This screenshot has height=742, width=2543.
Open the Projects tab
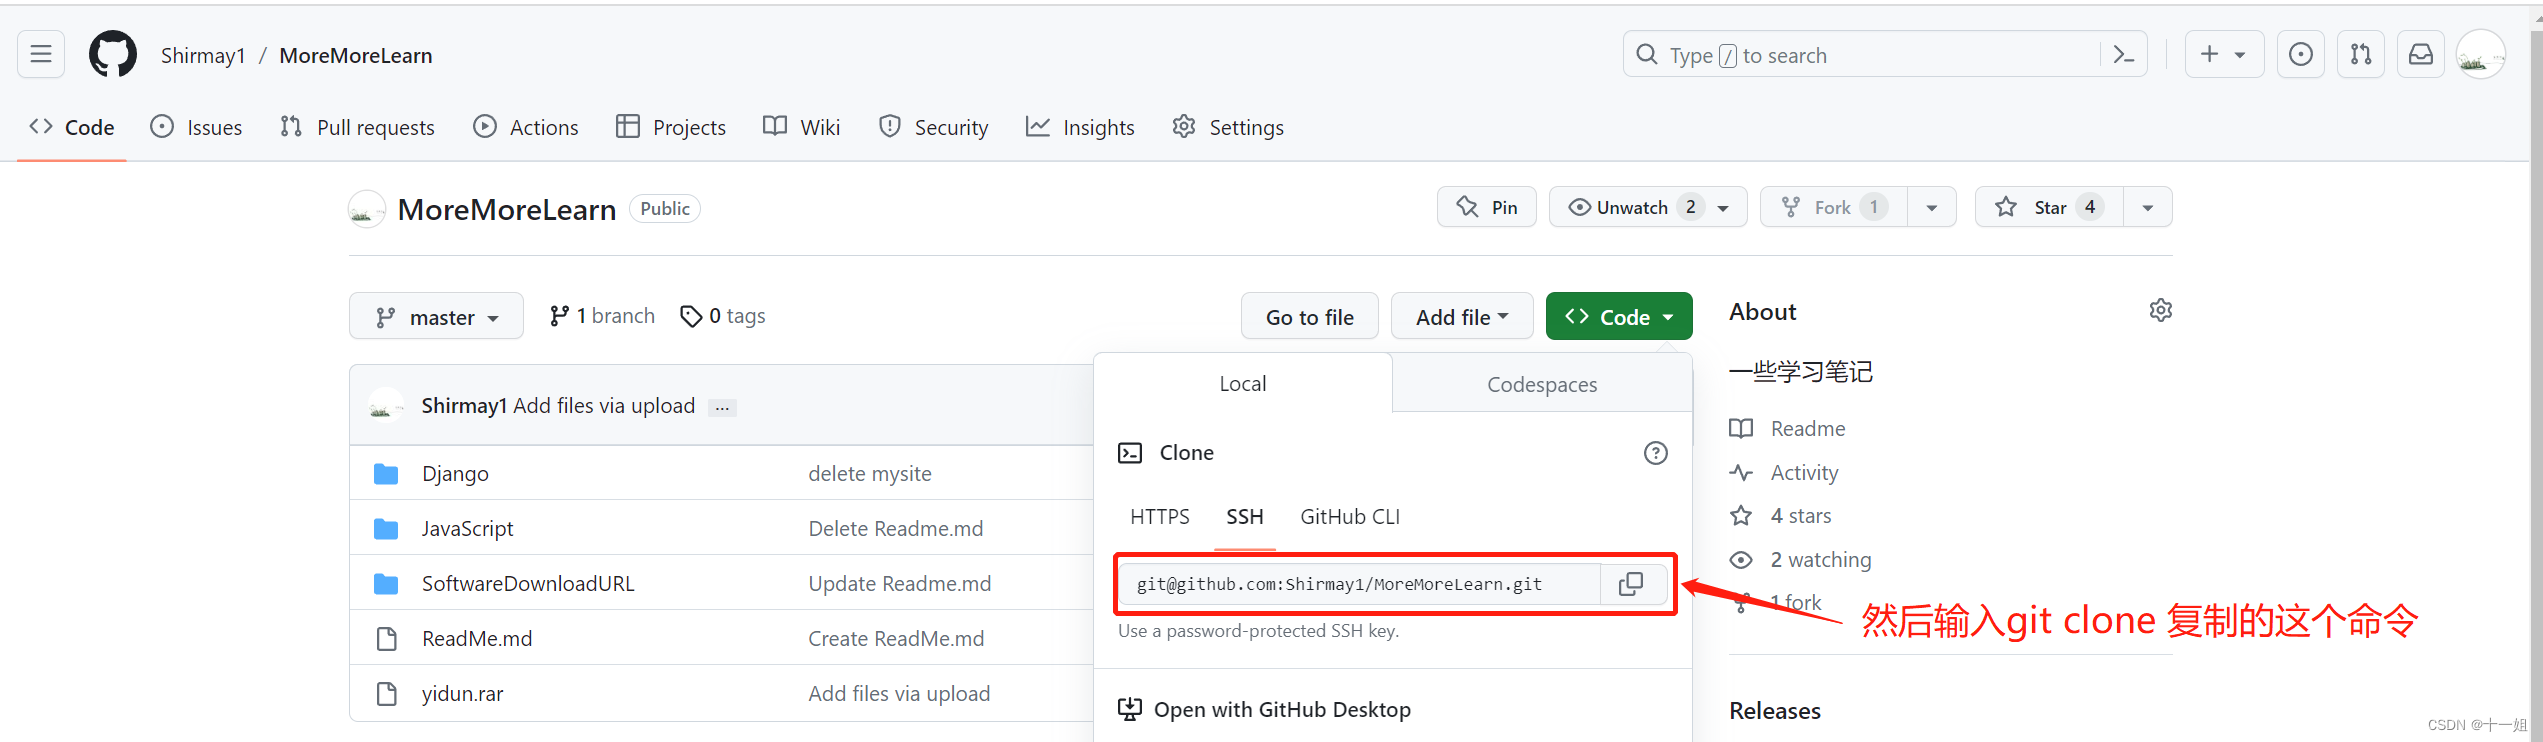click(671, 127)
